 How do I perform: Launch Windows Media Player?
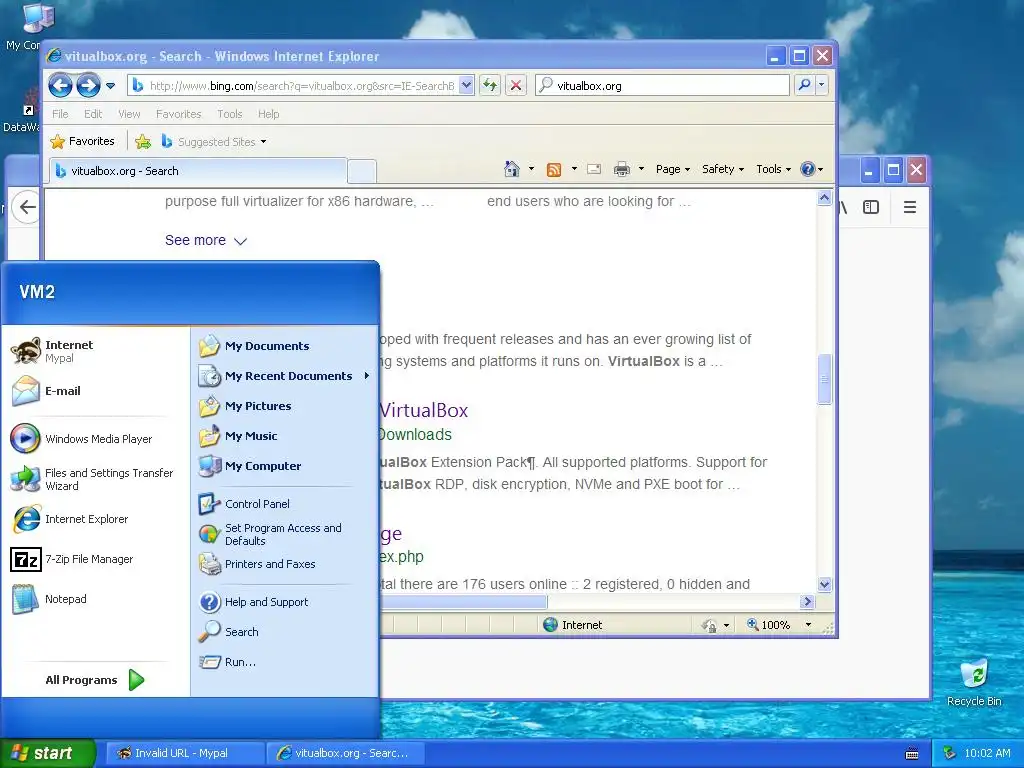point(97,439)
